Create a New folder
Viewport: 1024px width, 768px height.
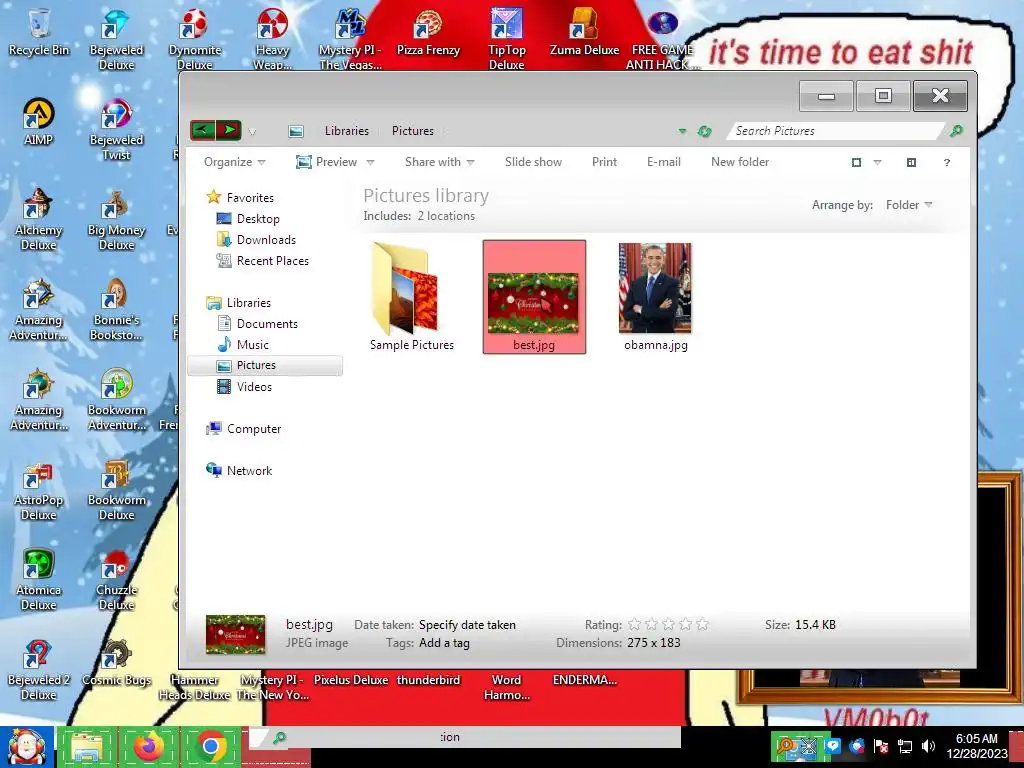click(740, 162)
